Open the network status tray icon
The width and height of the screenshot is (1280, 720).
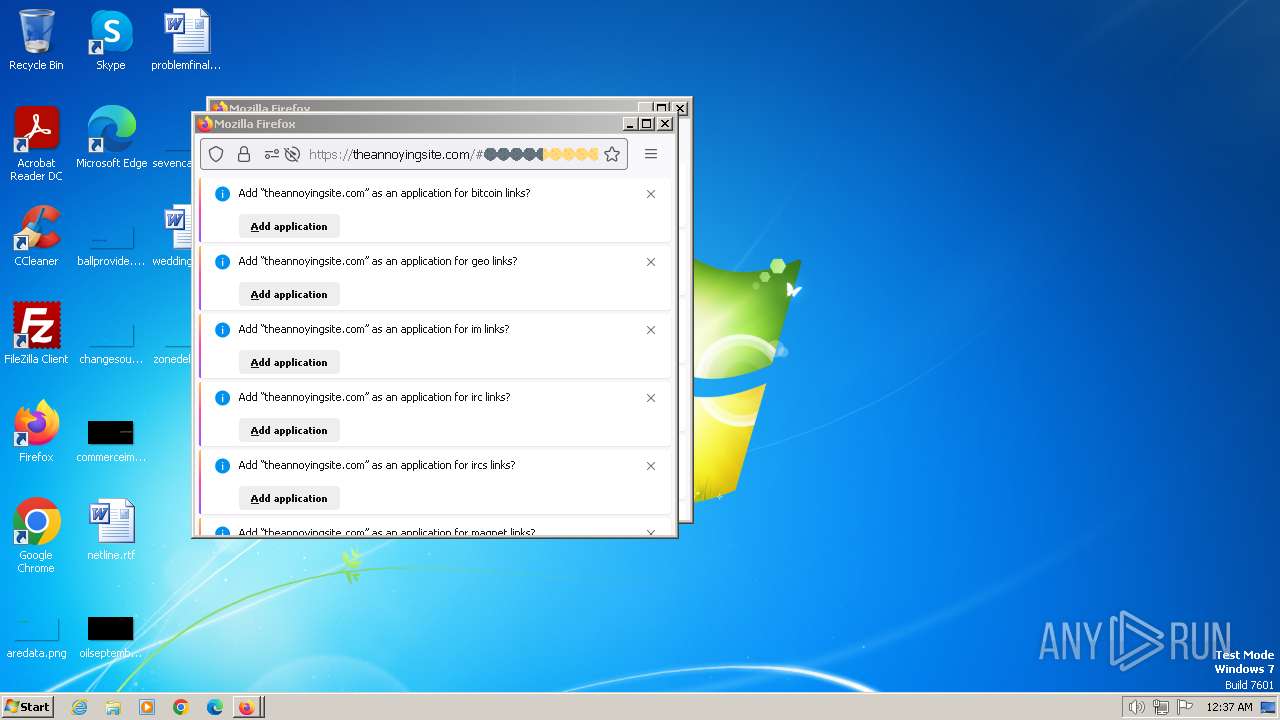click(x=1161, y=707)
